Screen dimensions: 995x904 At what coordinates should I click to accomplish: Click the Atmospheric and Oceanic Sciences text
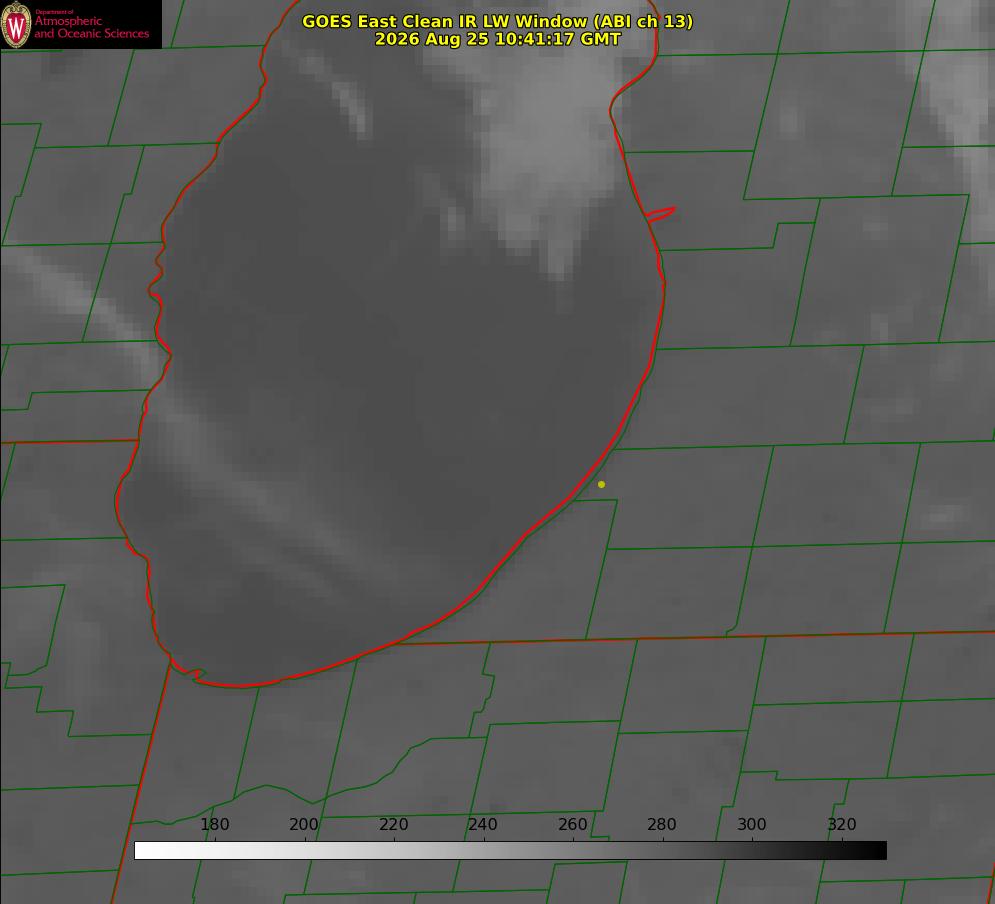coord(91,27)
